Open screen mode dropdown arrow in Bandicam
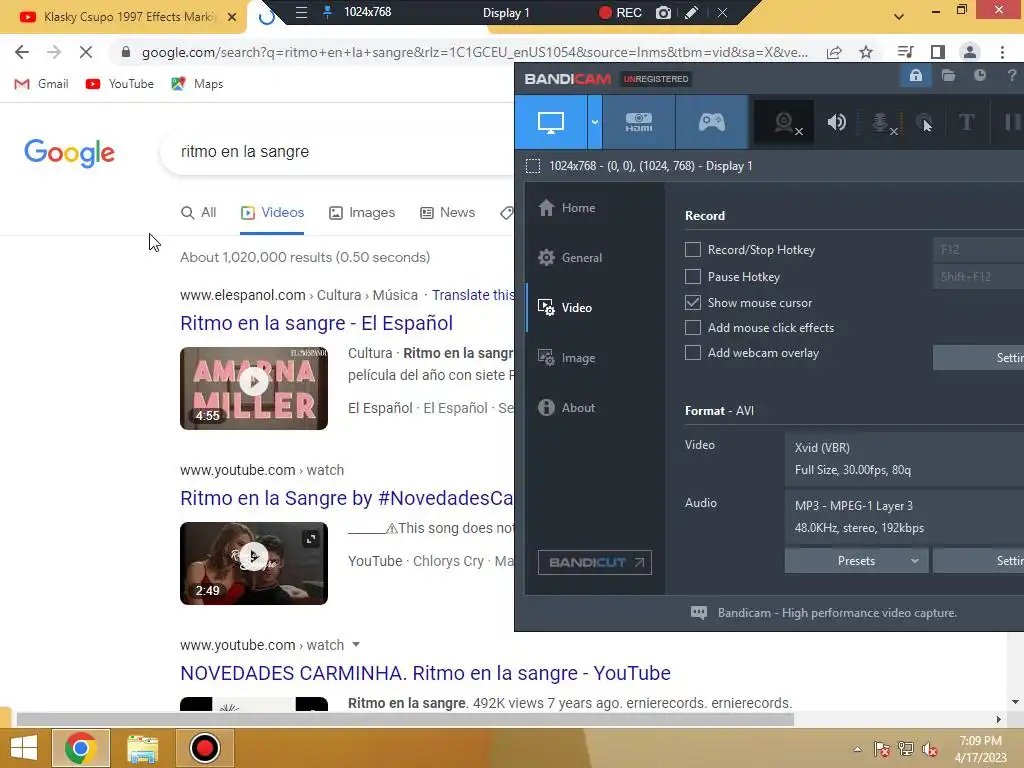Screen dimensions: 1024x768 pos(595,122)
